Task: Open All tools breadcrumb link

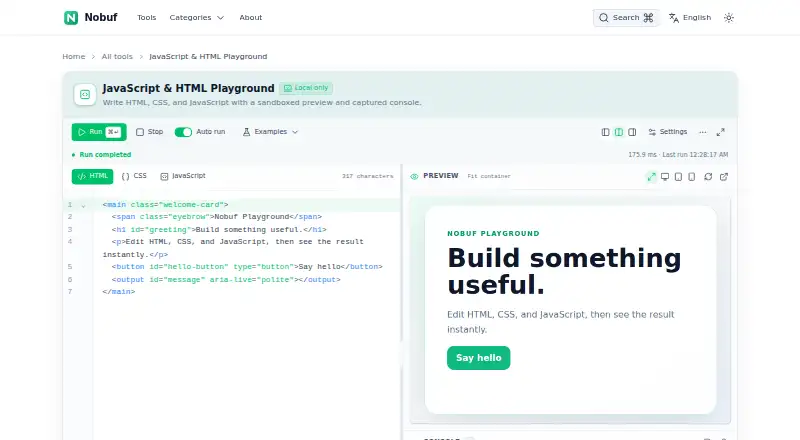Action: 117,57
